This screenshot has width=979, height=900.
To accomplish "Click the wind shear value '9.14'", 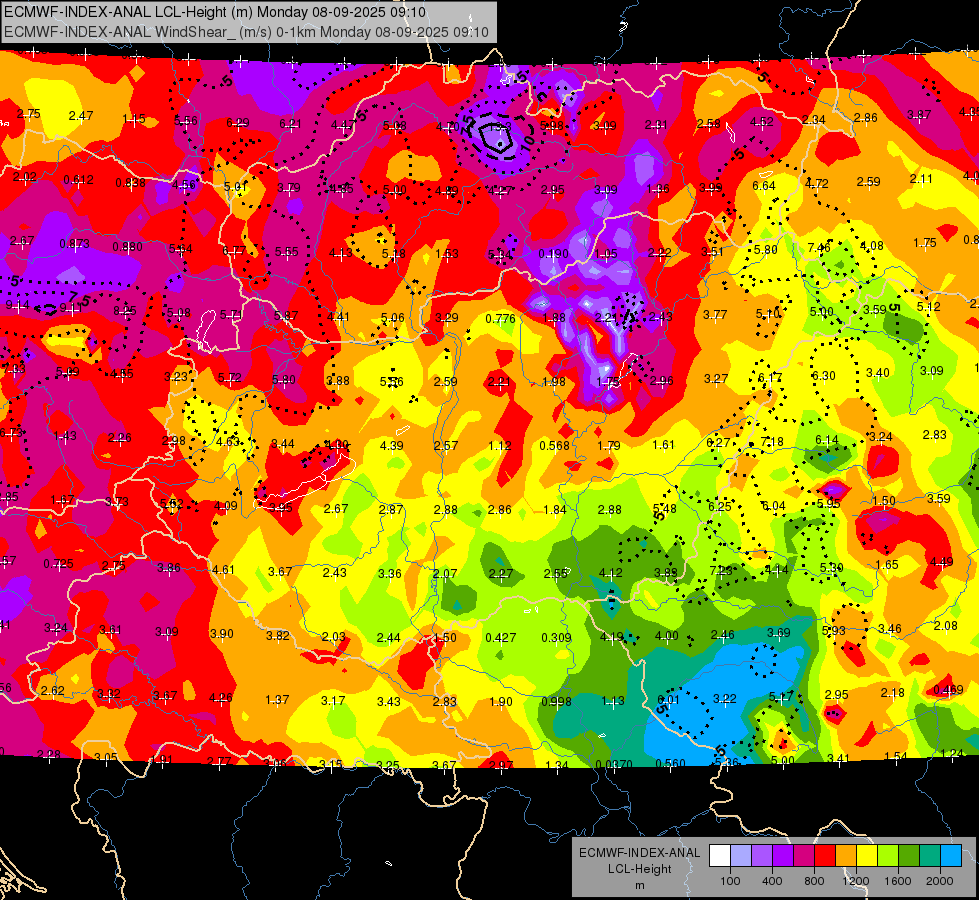I will [17, 305].
